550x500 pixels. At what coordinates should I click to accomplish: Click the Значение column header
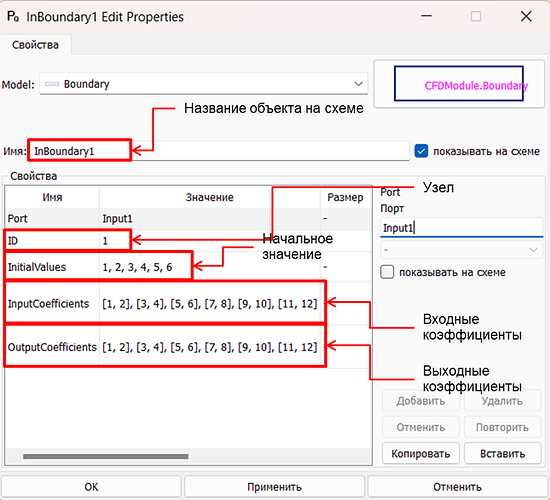click(210, 197)
